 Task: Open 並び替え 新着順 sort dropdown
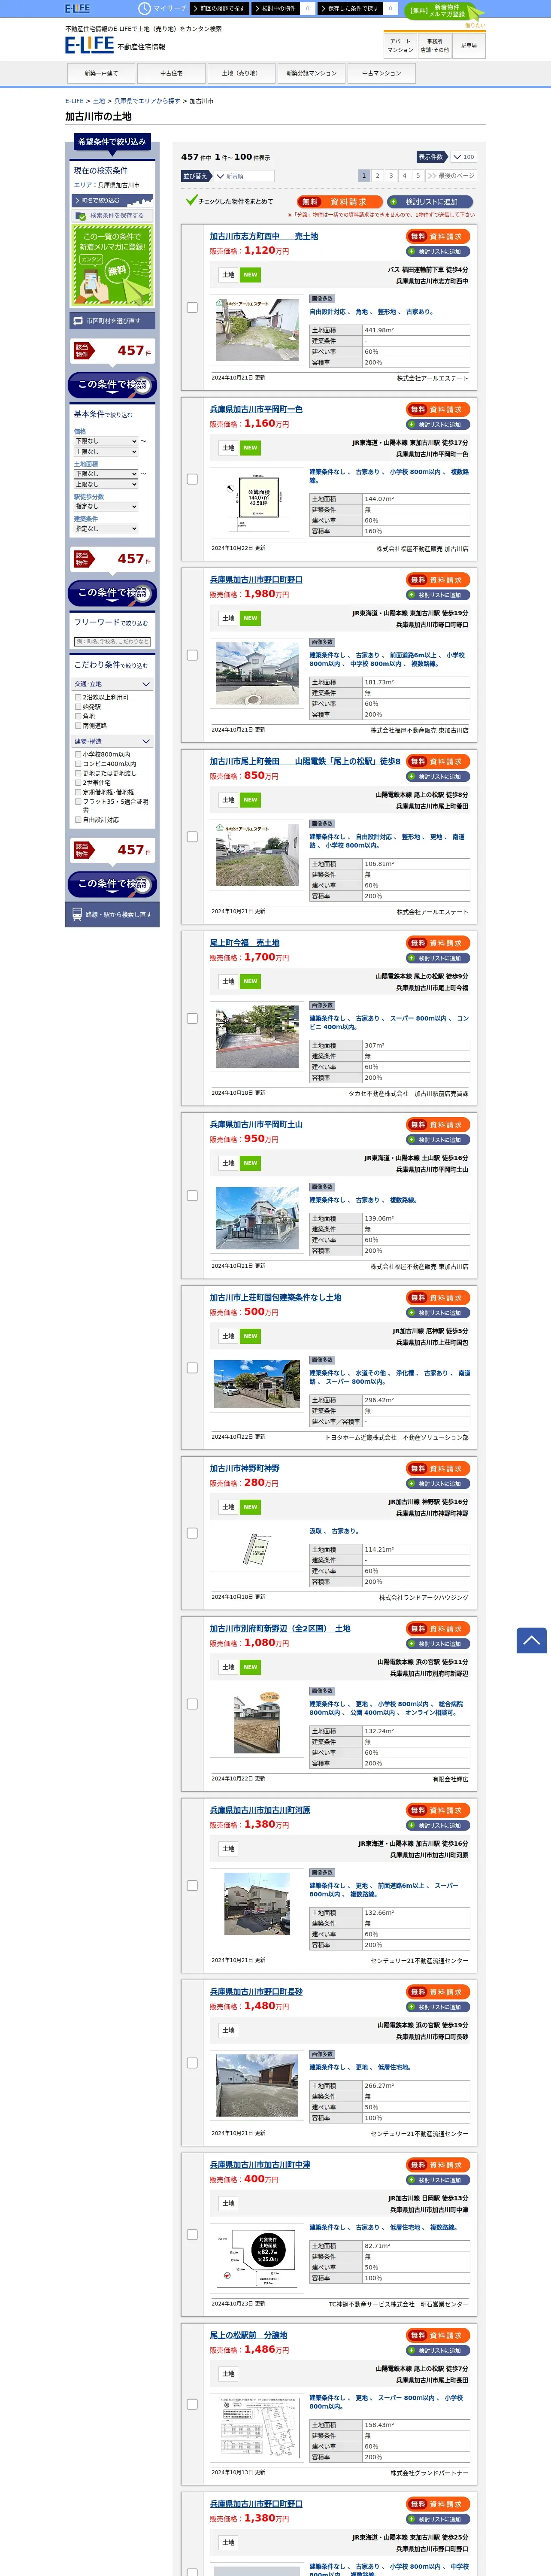click(244, 176)
